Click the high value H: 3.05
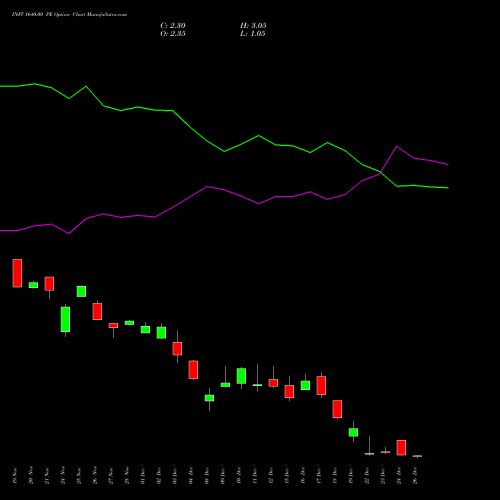 coord(253,26)
